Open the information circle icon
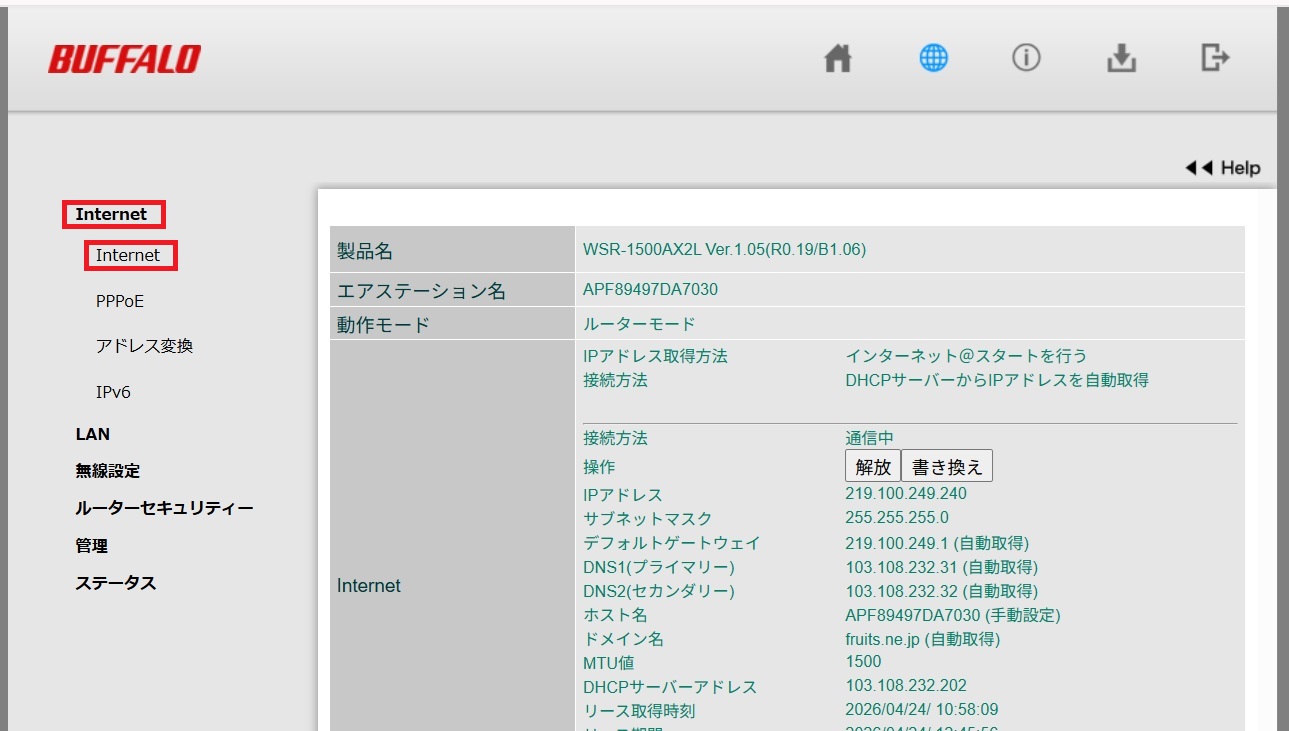The height and width of the screenshot is (731, 1289). pyautogui.click(x=1026, y=59)
